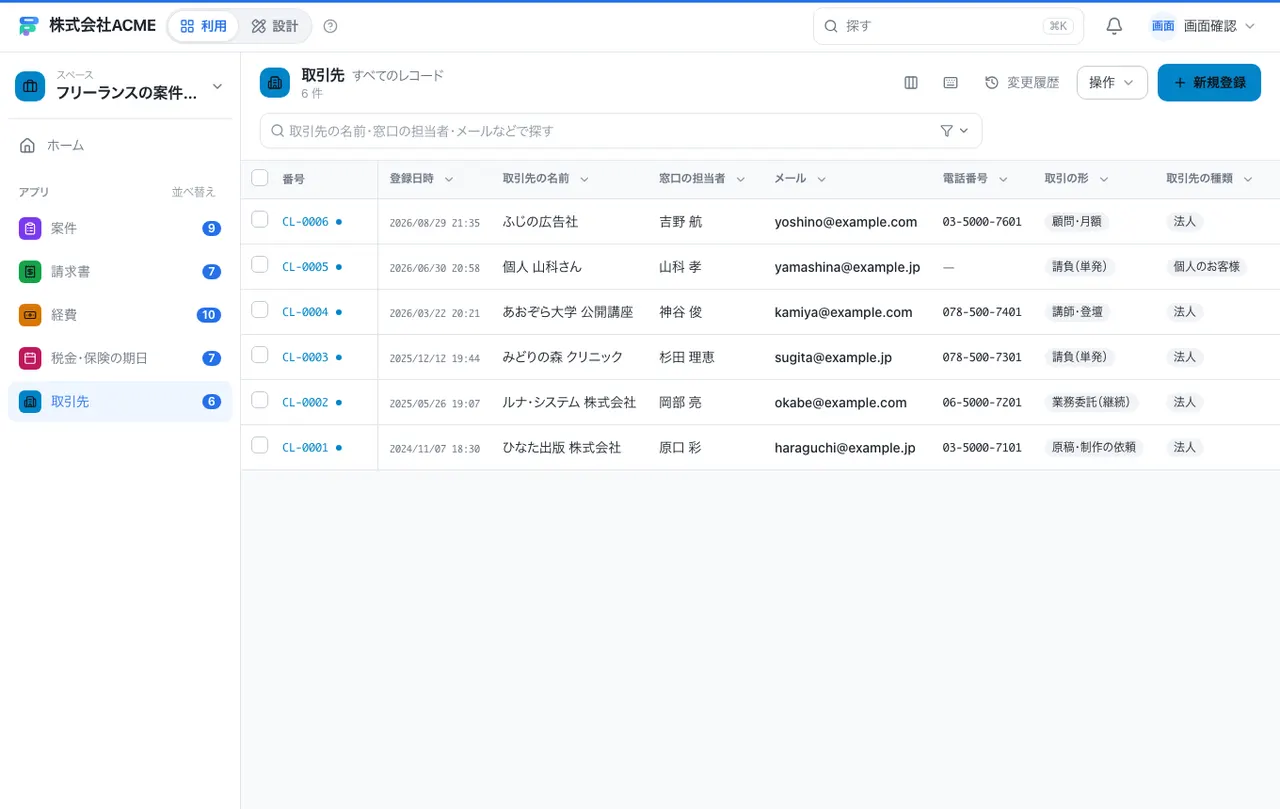The image size is (1280, 809).
Task: Click the 取引先 icon in sidebar
Action: [30, 401]
